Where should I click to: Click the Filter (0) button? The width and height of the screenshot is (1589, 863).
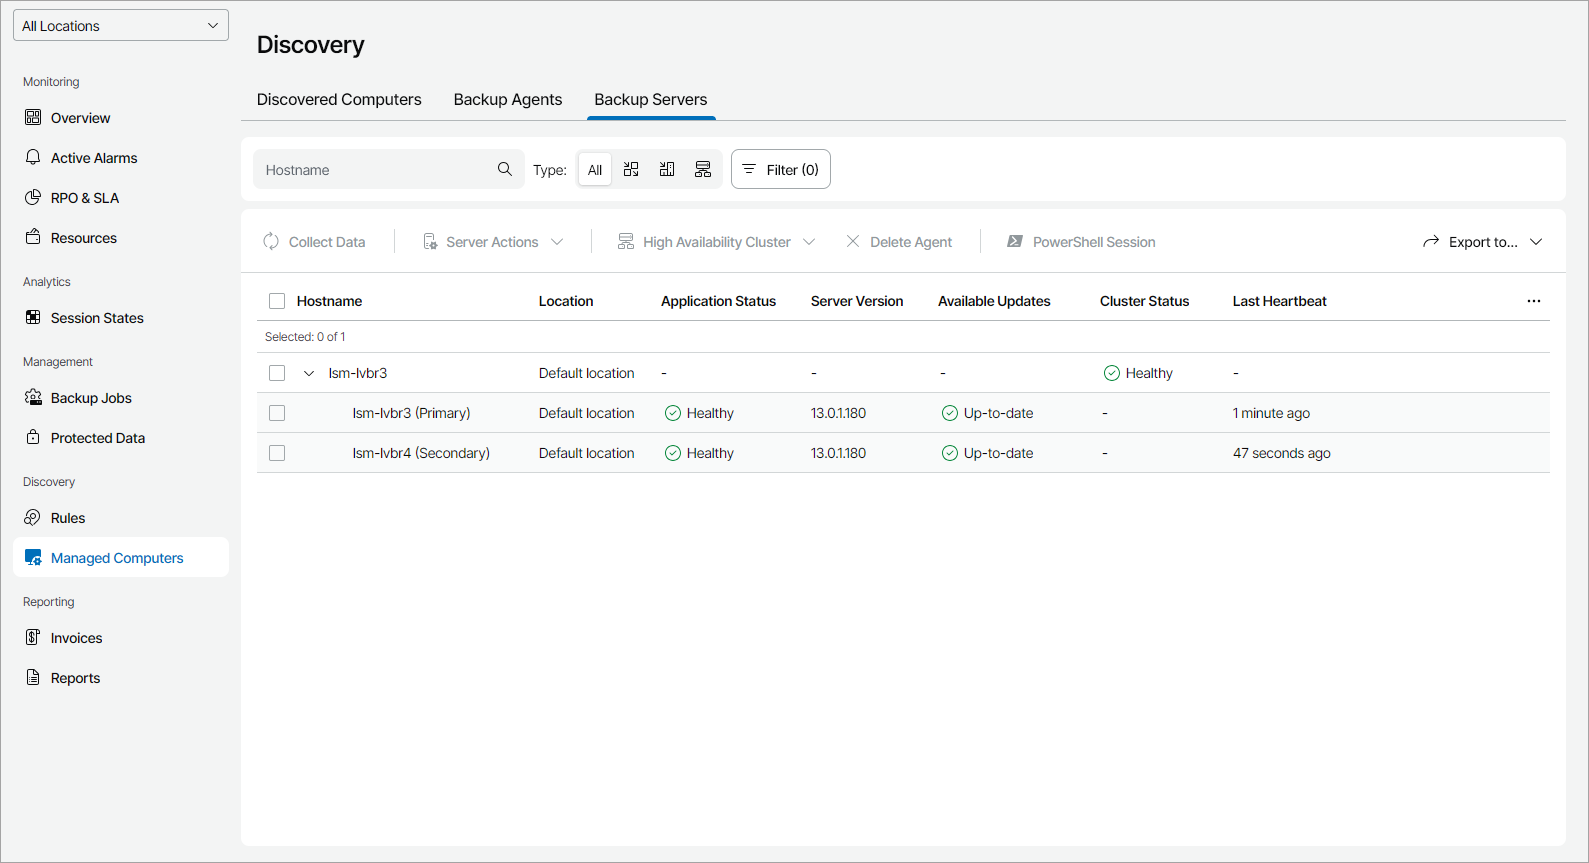click(x=781, y=169)
